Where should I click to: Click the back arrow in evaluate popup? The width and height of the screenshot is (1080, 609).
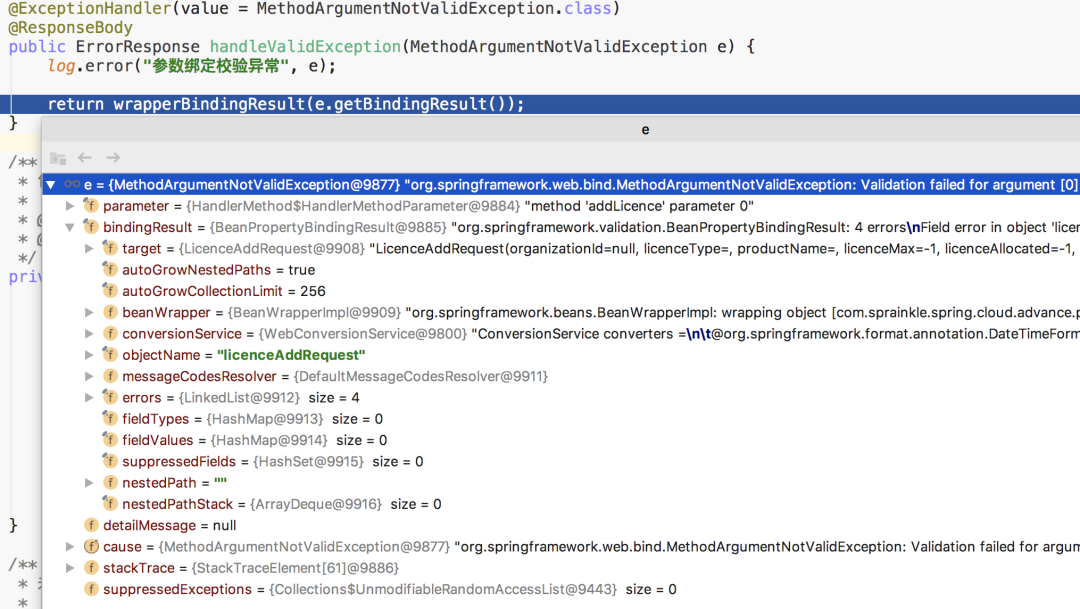coord(85,158)
